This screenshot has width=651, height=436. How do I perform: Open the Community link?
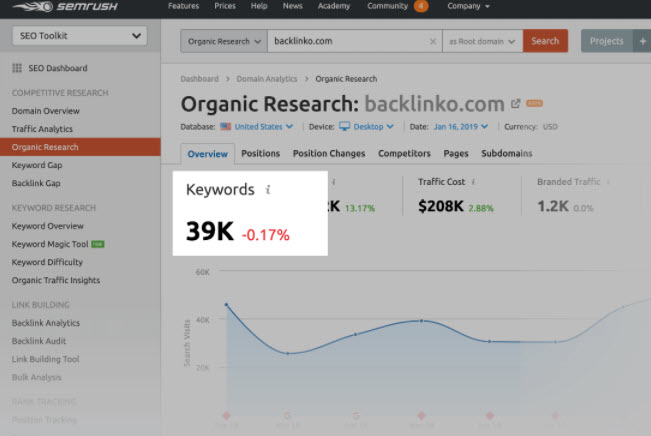click(x=387, y=6)
